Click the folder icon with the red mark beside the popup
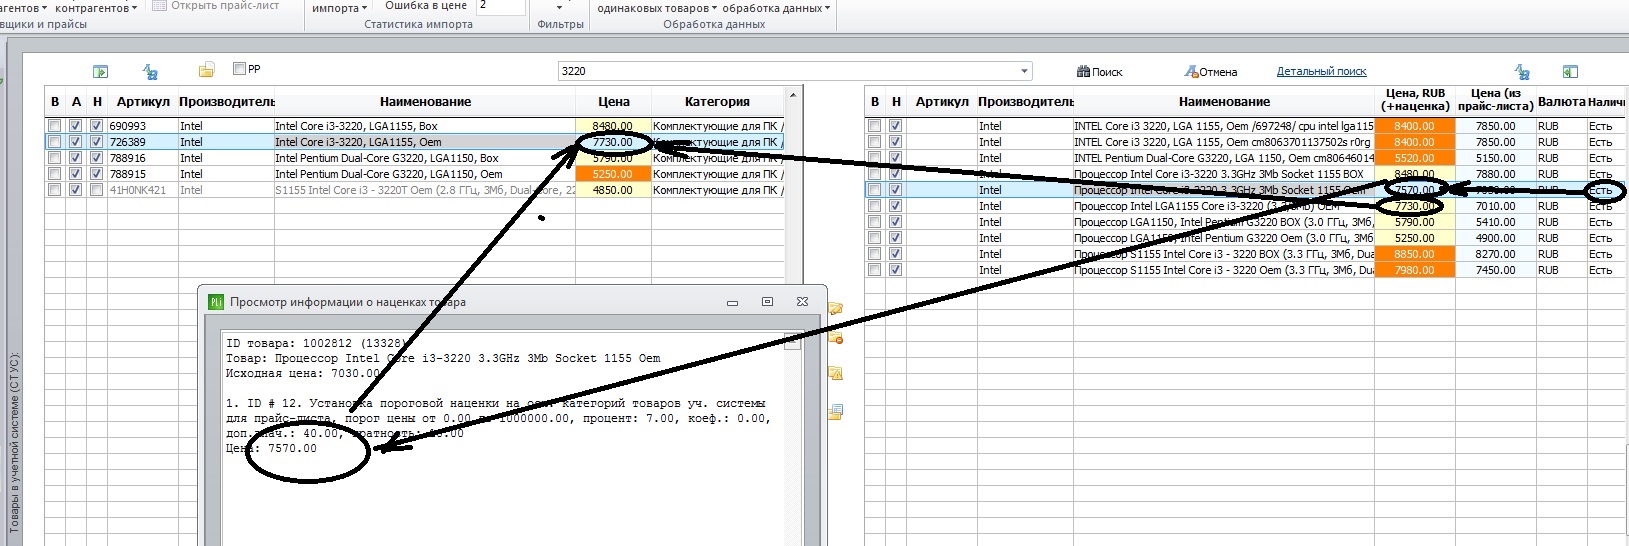Image resolution: width=1629 pixels, height=546 pixels. (835, 339)
